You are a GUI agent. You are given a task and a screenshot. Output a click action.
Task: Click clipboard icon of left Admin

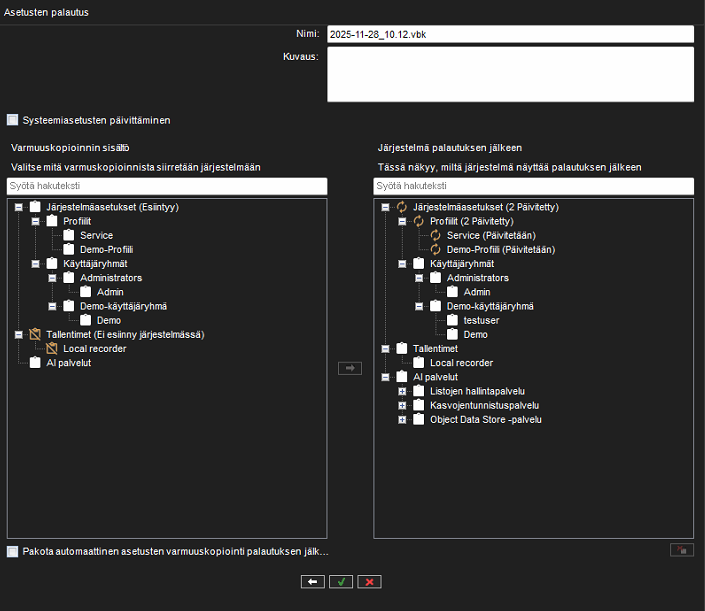(x=85, y=291)
